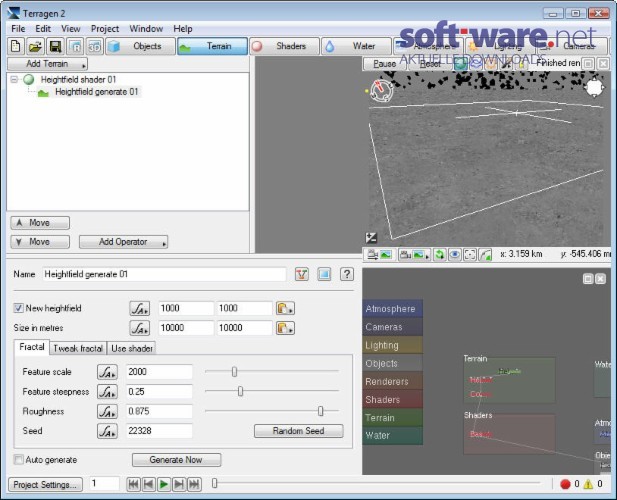The image size is (617, 500).
Task: Open the Help menu
Action: click(x=183, y=29)
